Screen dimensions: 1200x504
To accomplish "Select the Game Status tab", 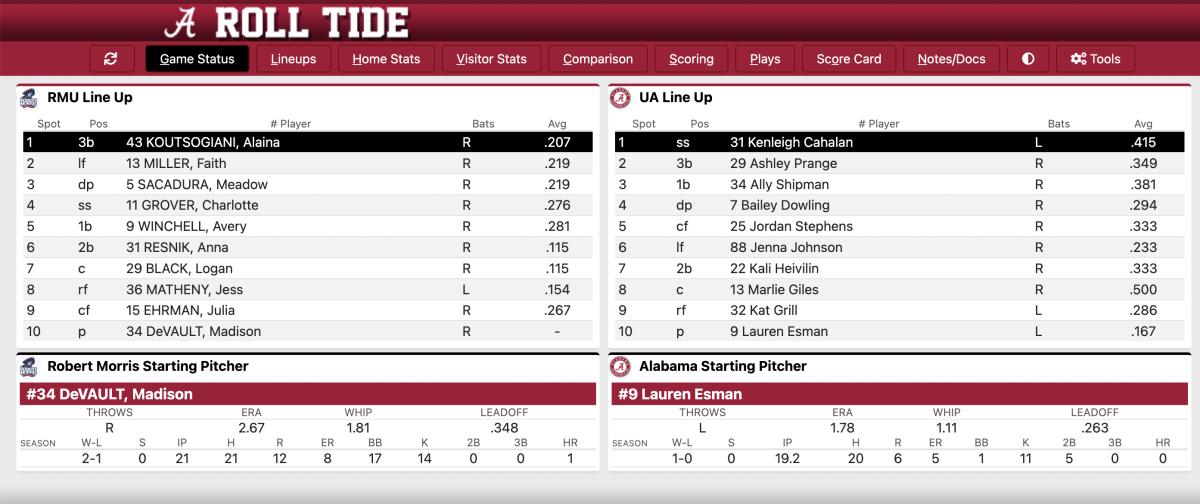I will coord(197,59).
